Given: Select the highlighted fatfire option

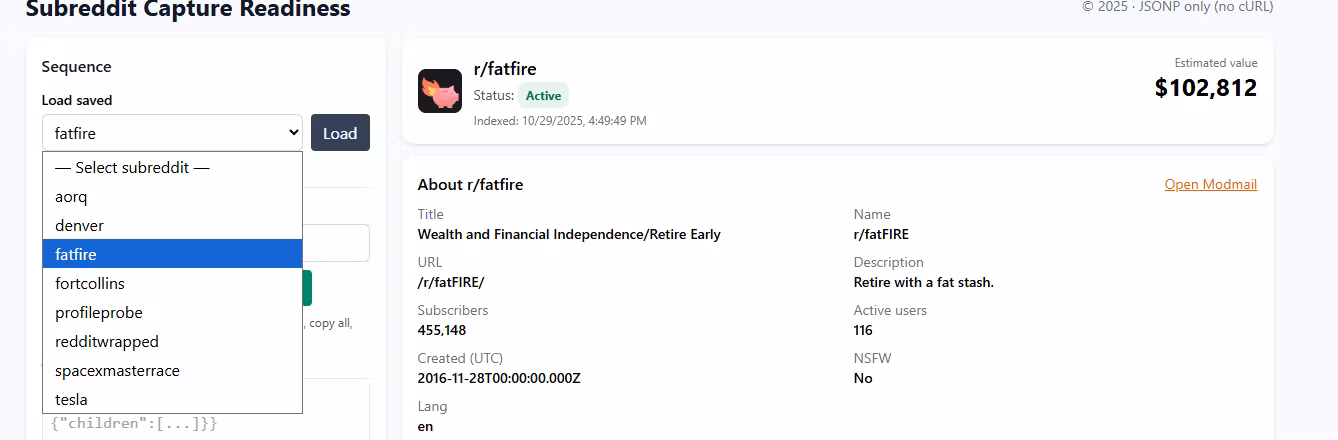Looking at the screenshot, I should (172, 255).
